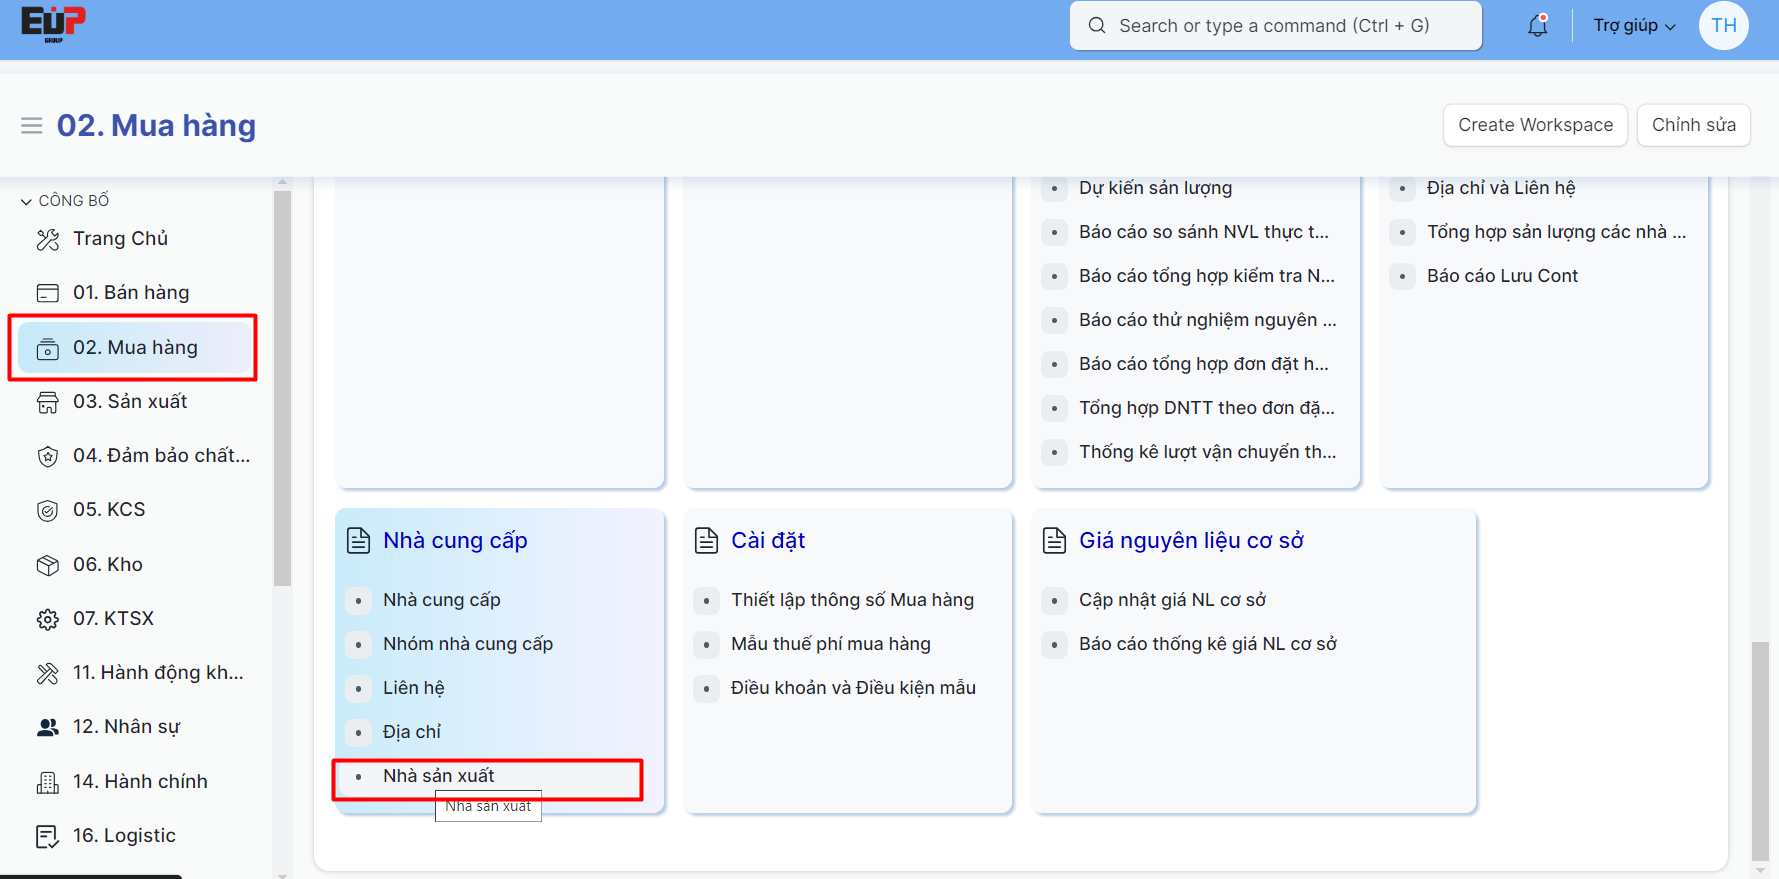Open 16. Logistic workspace

(124, 836)
